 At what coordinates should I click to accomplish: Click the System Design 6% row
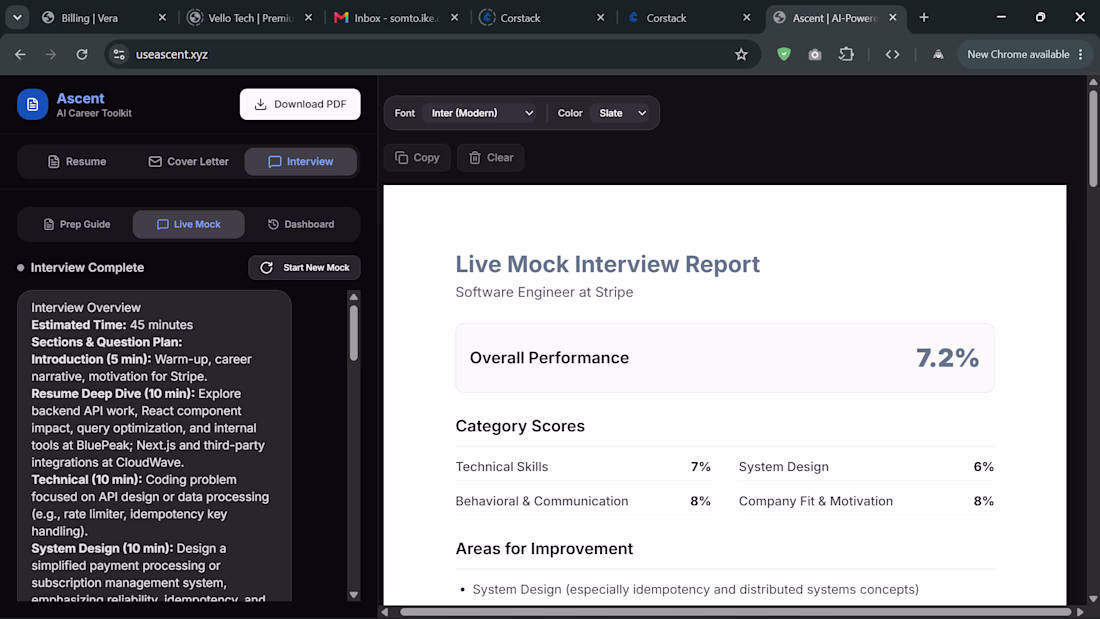coord(866,467)
